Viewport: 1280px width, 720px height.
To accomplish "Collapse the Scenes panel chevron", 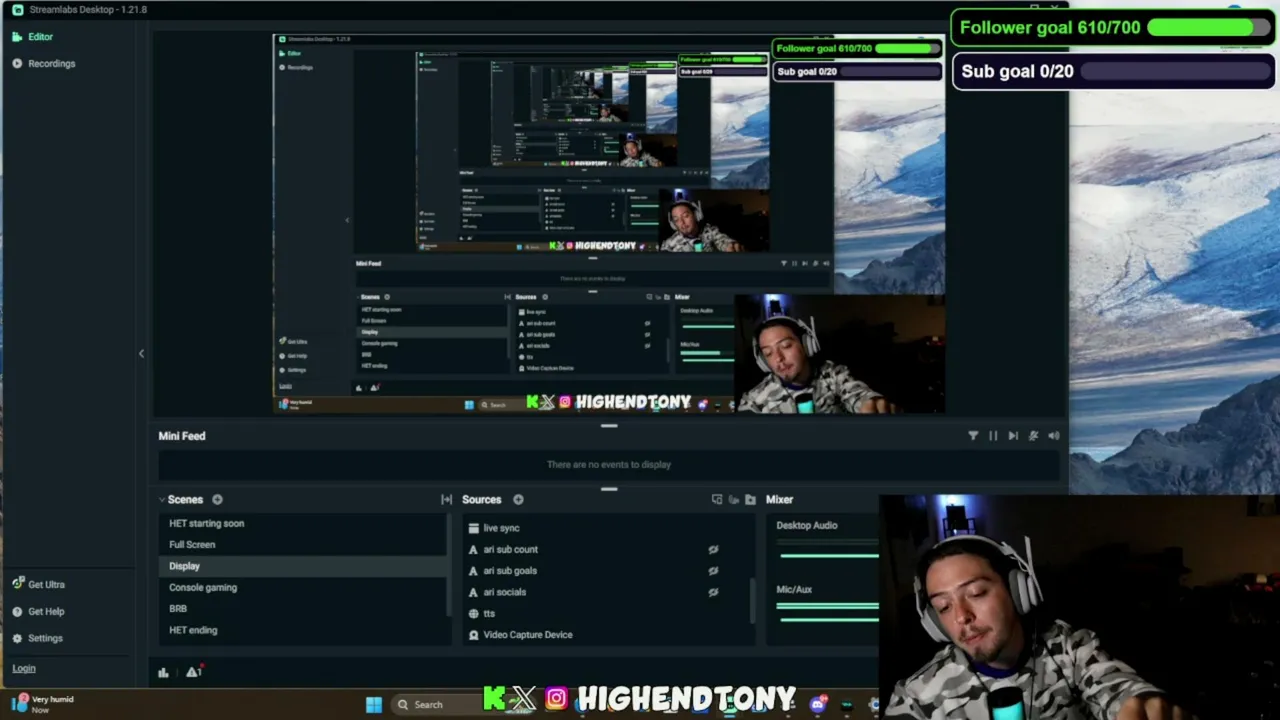I will [x=162, y=499].
